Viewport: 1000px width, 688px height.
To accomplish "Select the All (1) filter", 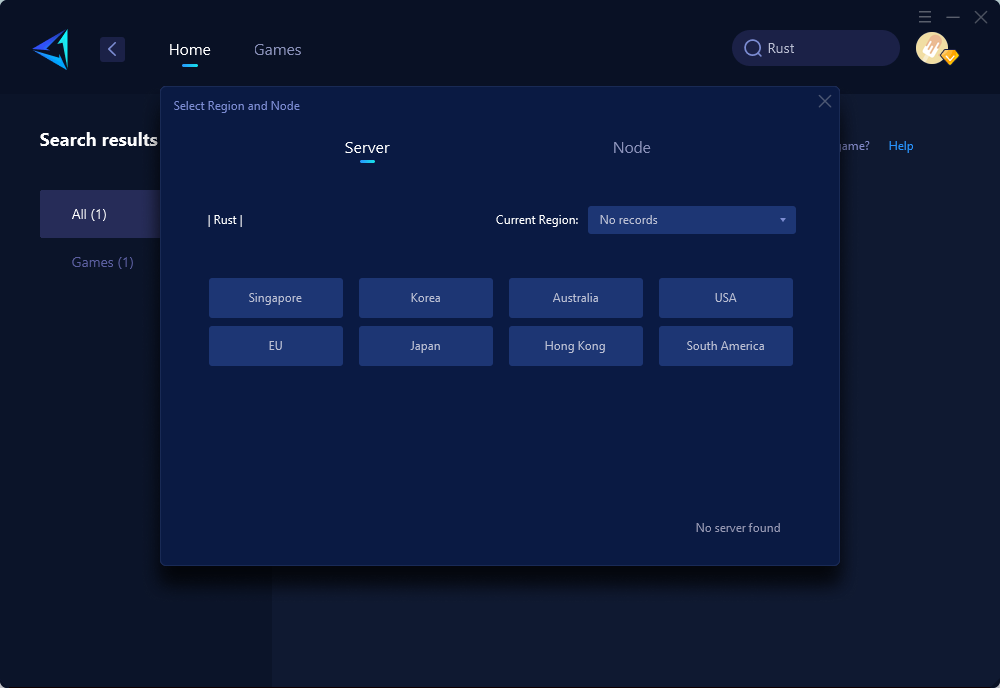I will [100, 214].
